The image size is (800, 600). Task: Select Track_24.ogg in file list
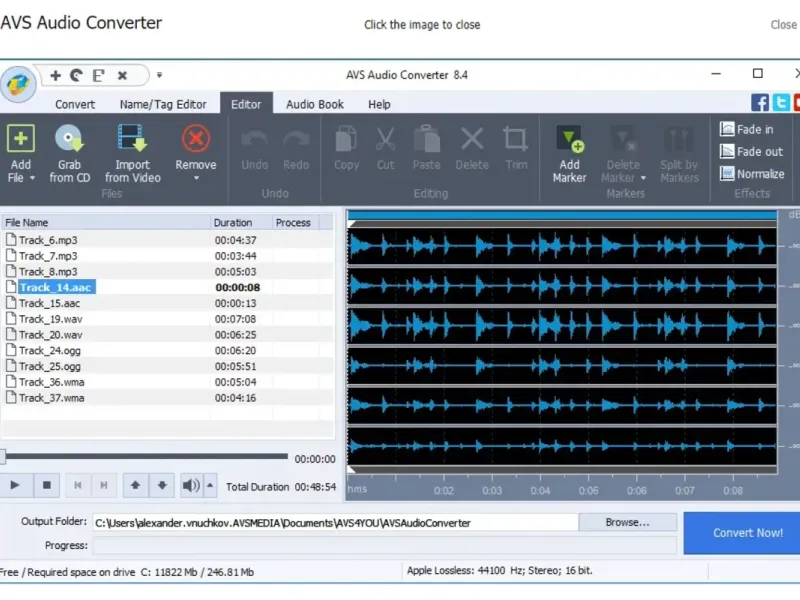[168, 351]
